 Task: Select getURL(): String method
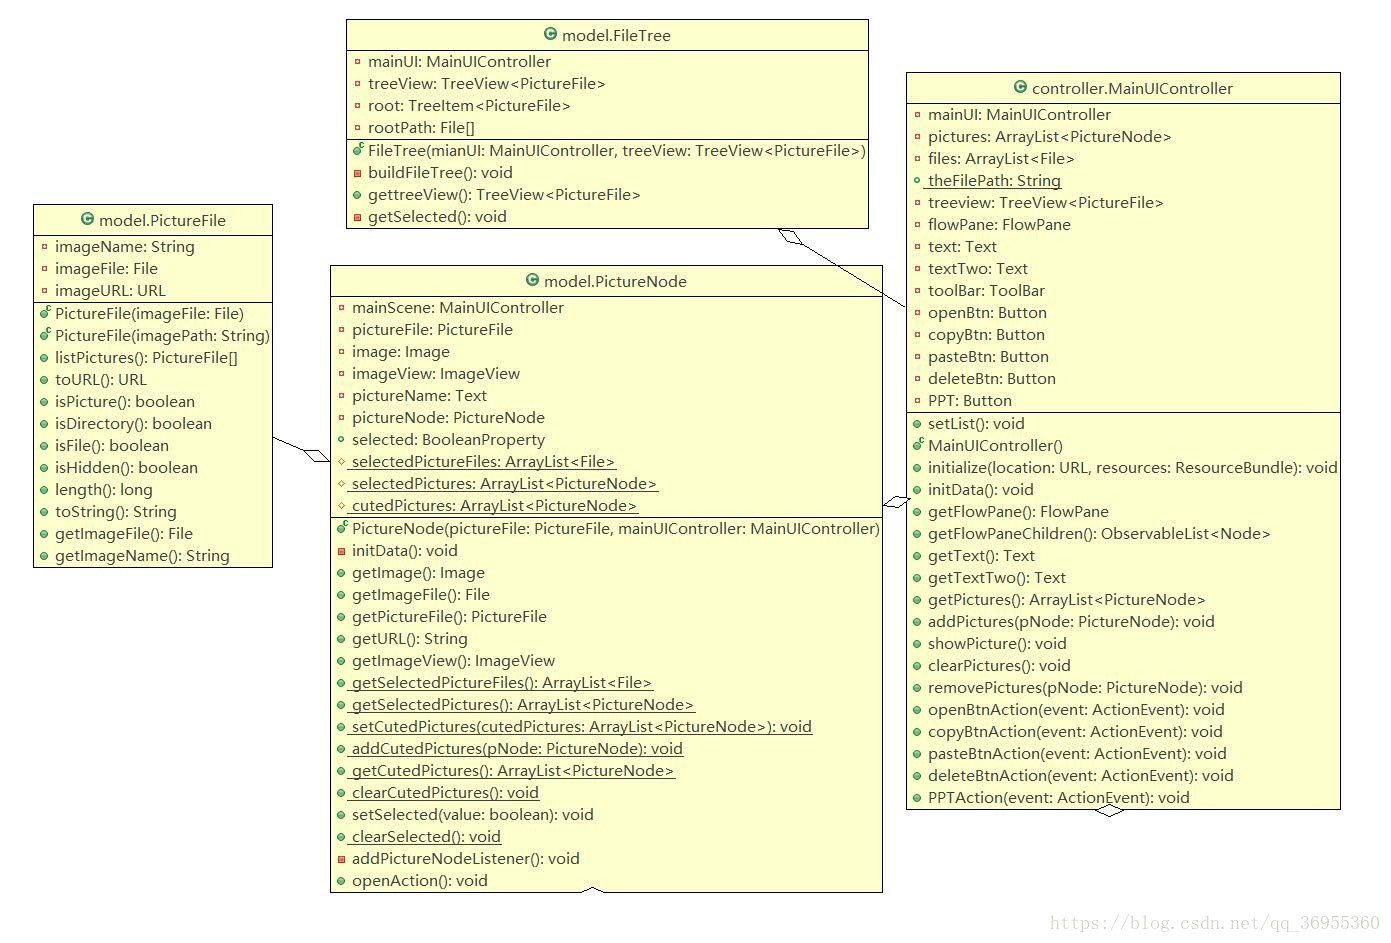410,639
